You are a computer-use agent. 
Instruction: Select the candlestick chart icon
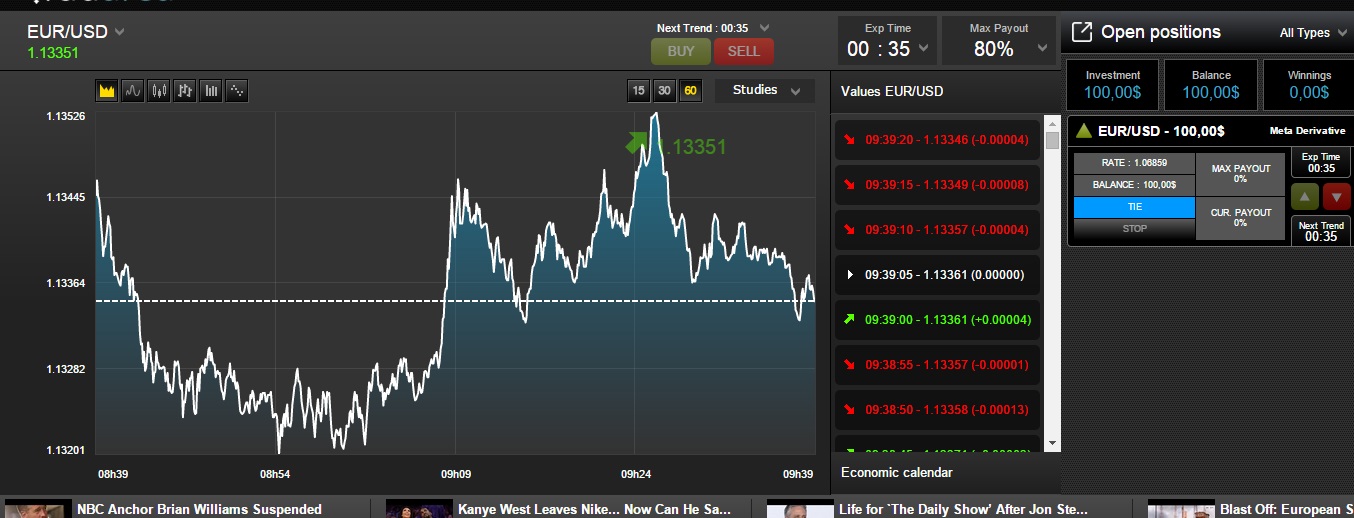click(159, 91)
